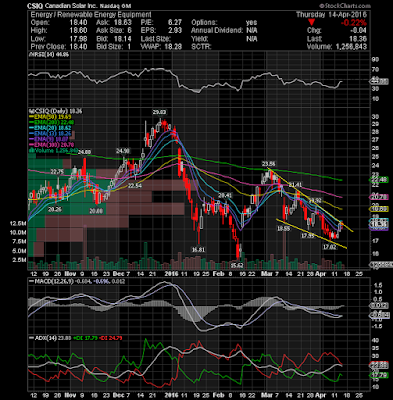Click the 16.81 low annotation

point(198,249)
